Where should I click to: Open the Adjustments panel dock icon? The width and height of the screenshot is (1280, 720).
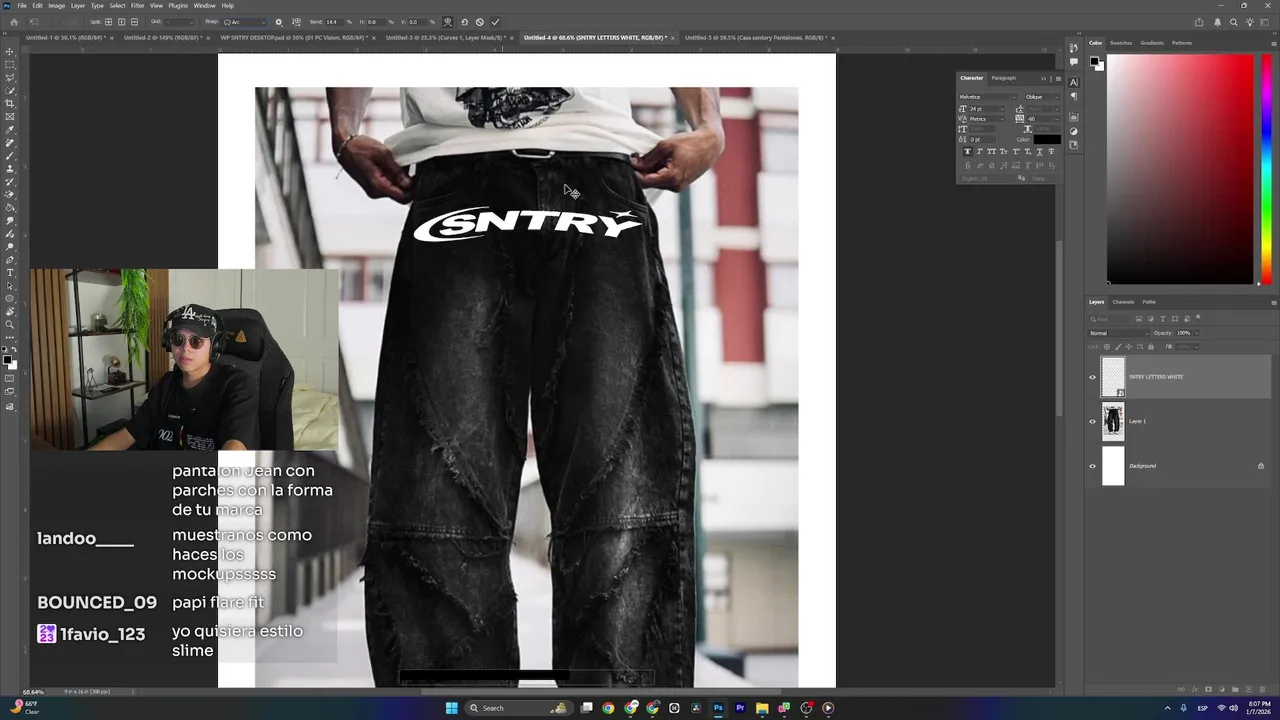1074,131
